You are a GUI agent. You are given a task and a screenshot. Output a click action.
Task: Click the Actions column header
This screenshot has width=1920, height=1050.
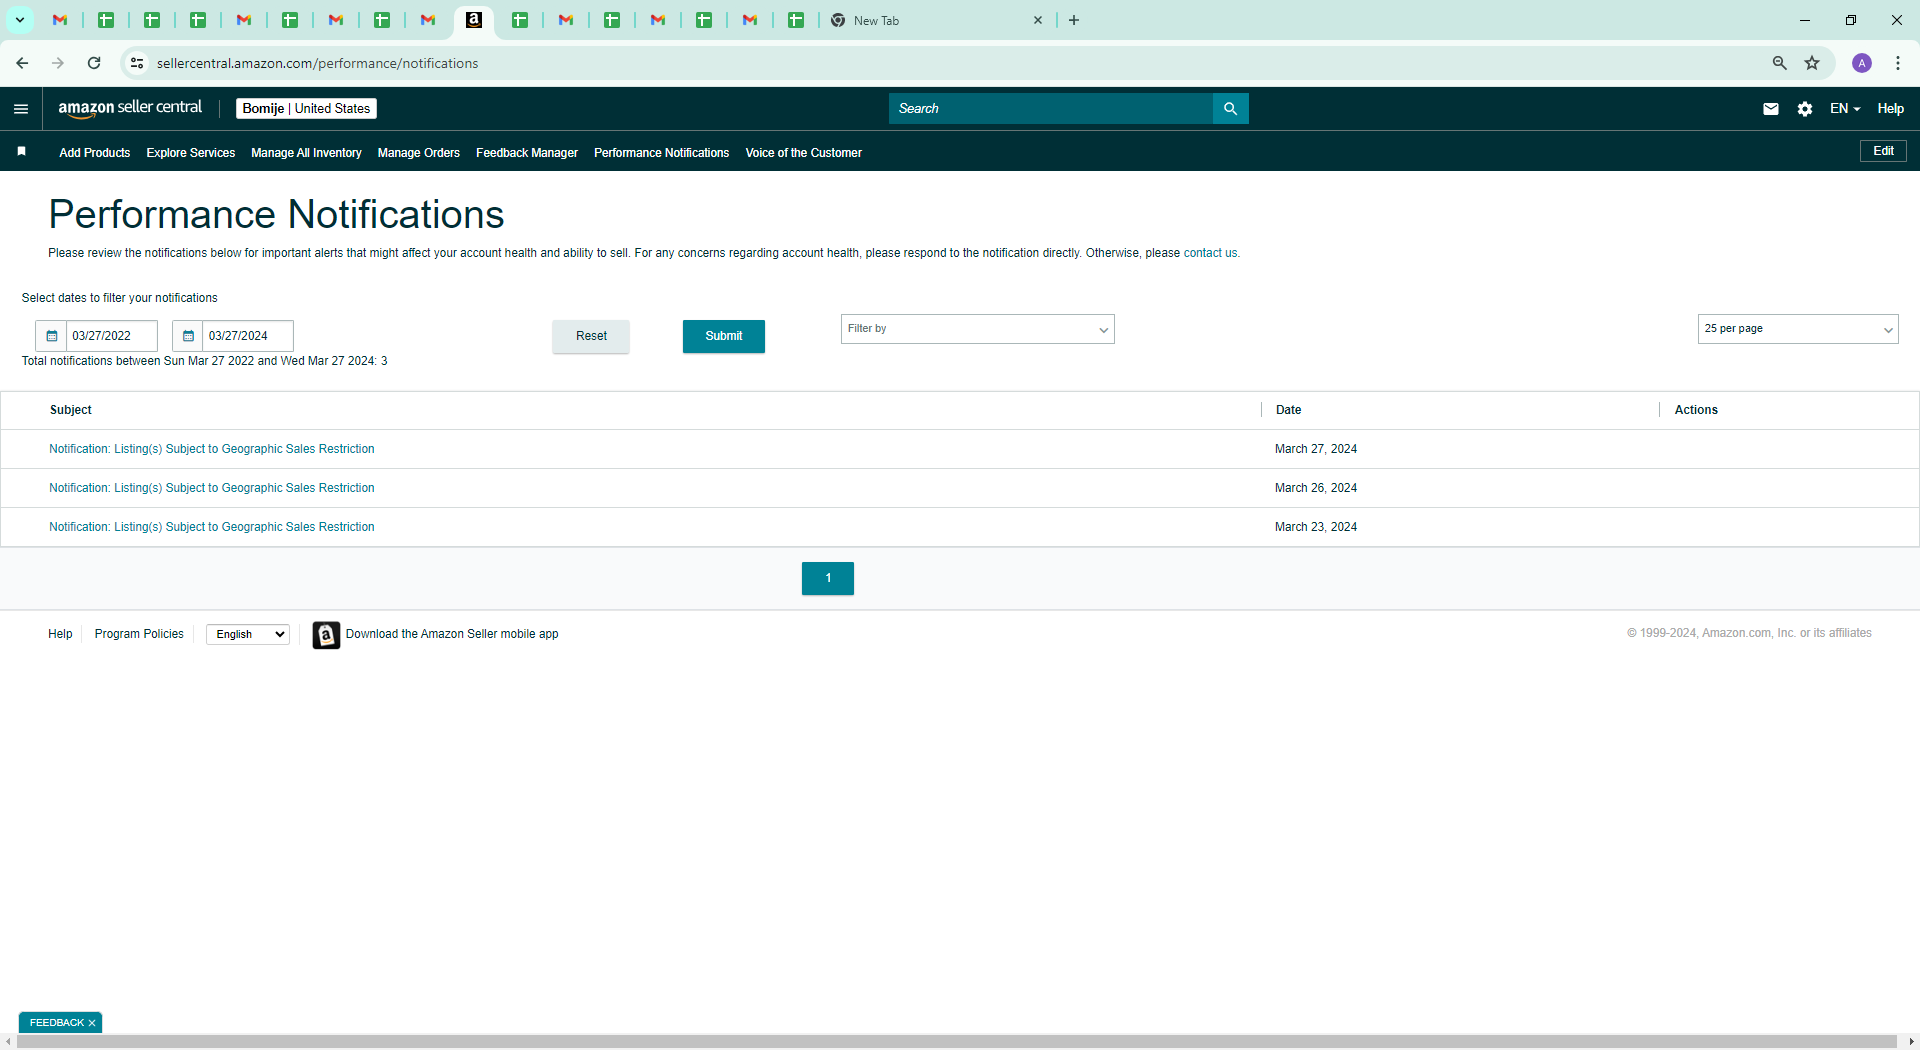tap(1696, 410)
